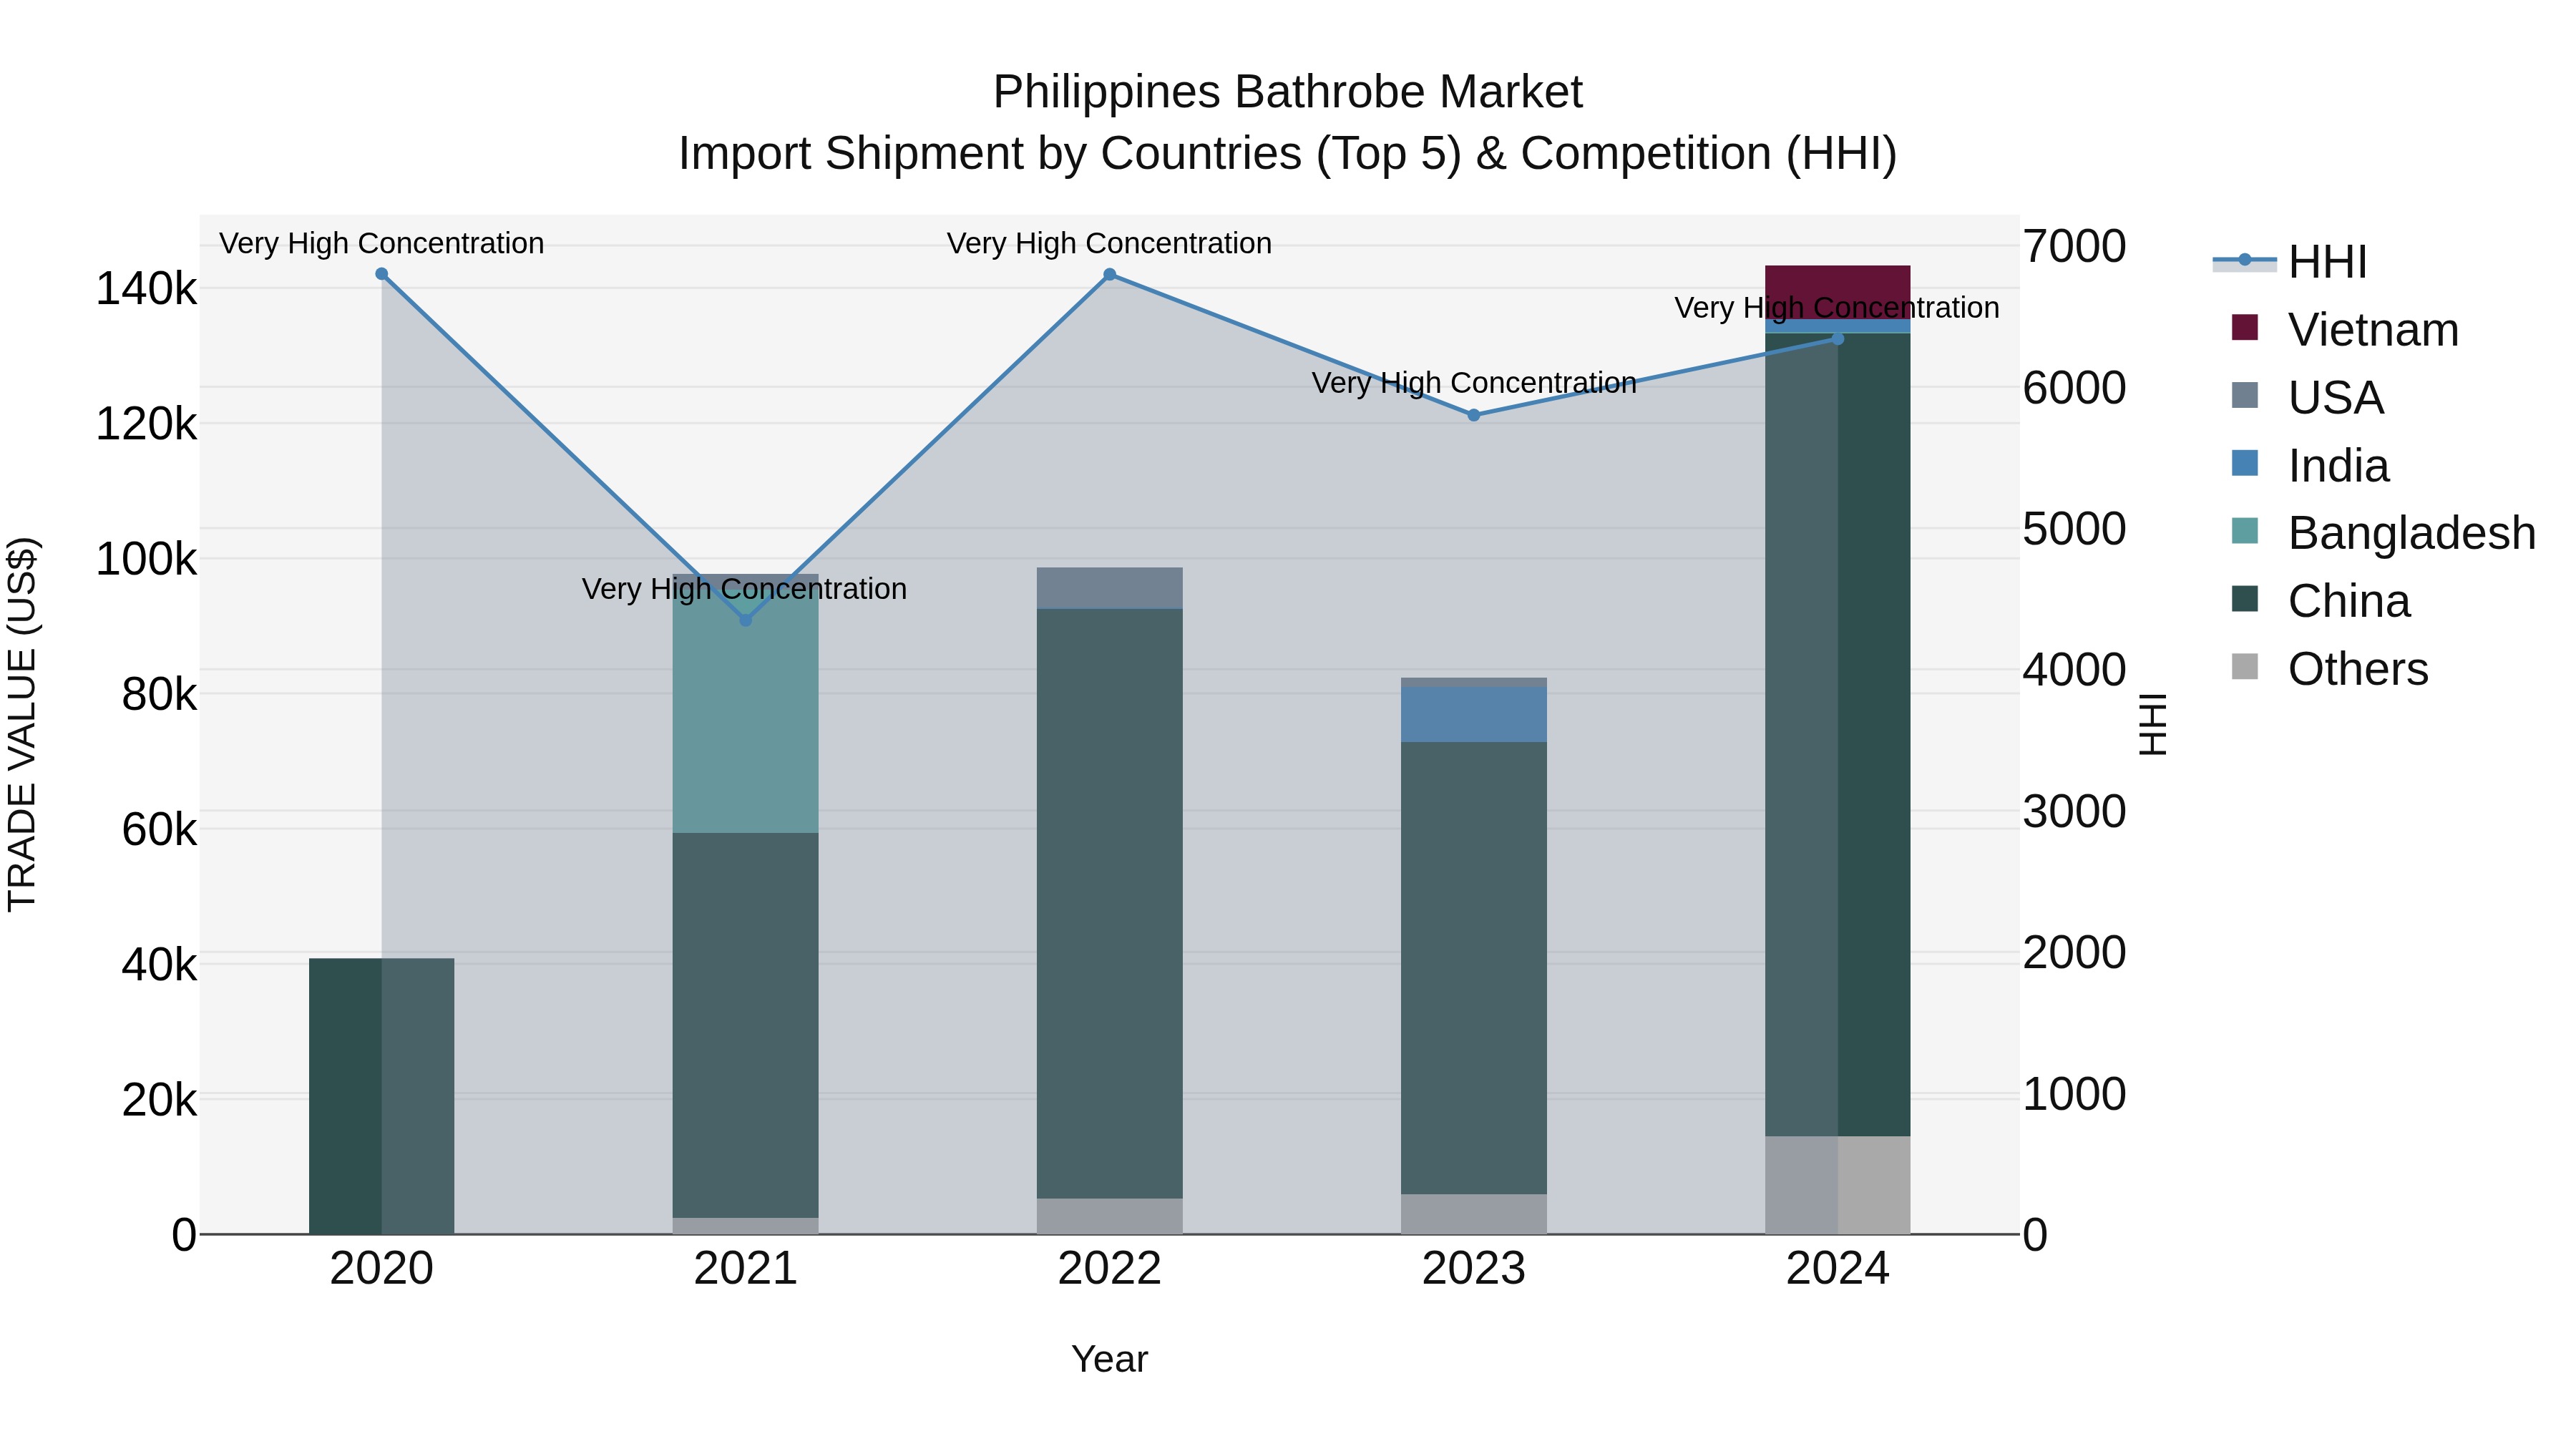The width and height of the screenshot is (2576, 1449).
Task: Click the 2021 HHI data point
Action: coord(745,620)
